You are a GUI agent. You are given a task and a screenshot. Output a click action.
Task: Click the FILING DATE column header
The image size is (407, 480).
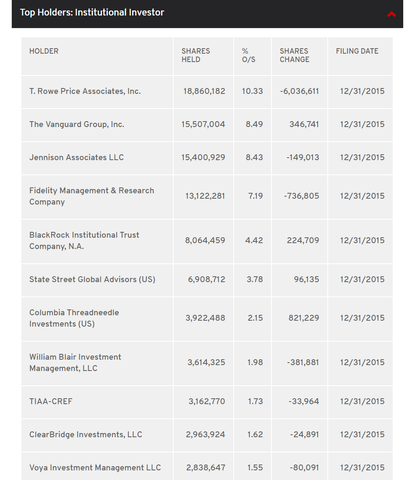pyautogui.click(x=357, y=51)
